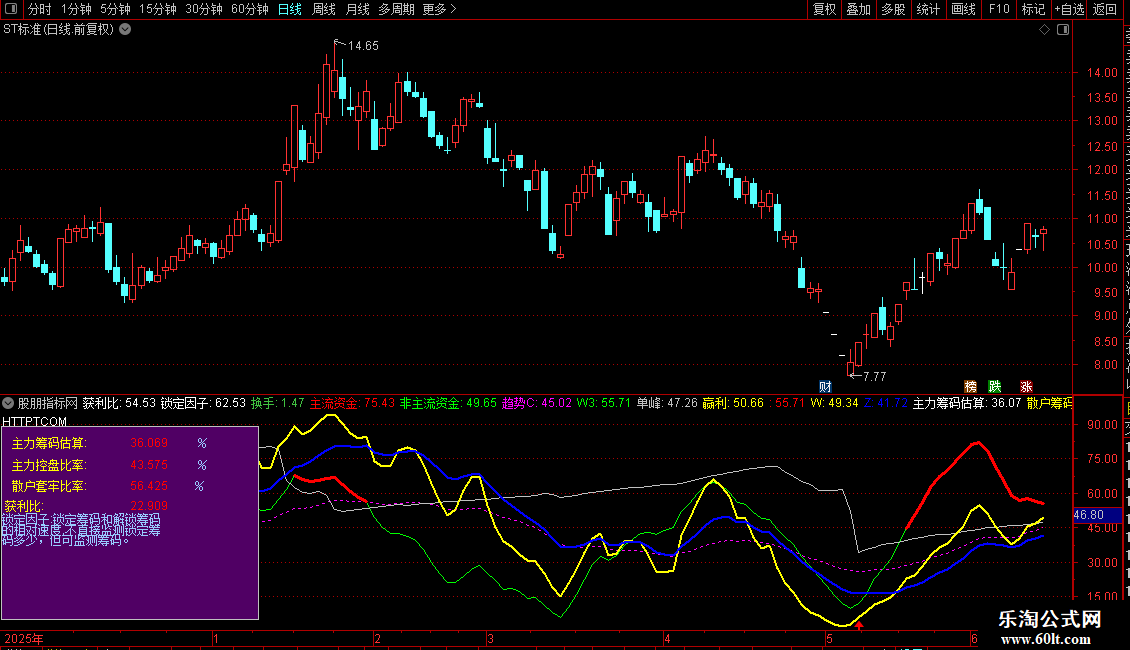
Task: Open 多周期 multi-period view
Action: tap(396, 9)
